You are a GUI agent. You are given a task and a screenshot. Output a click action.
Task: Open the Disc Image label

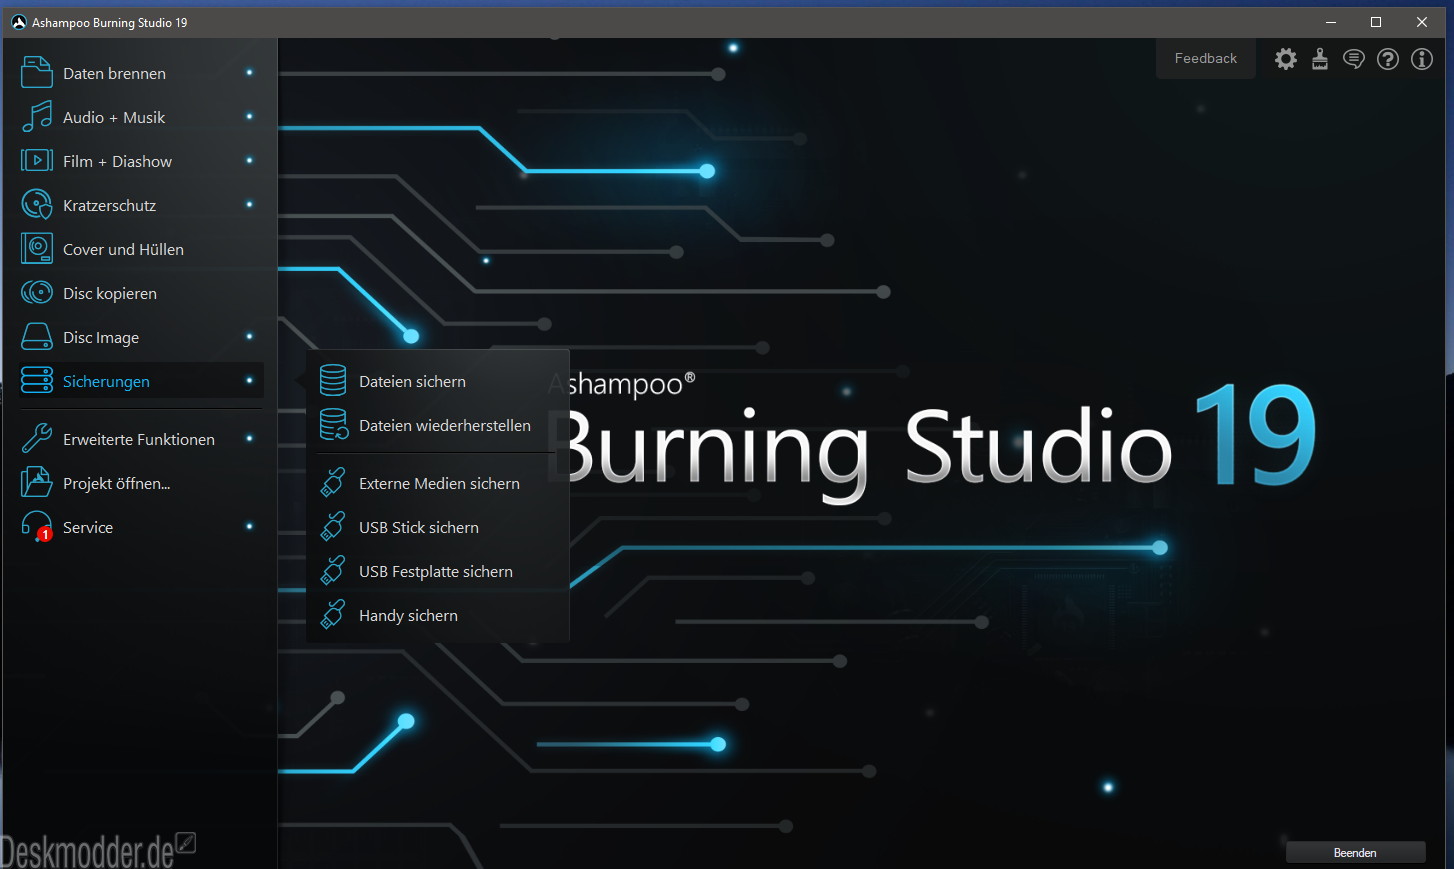(x=101, y=337)
